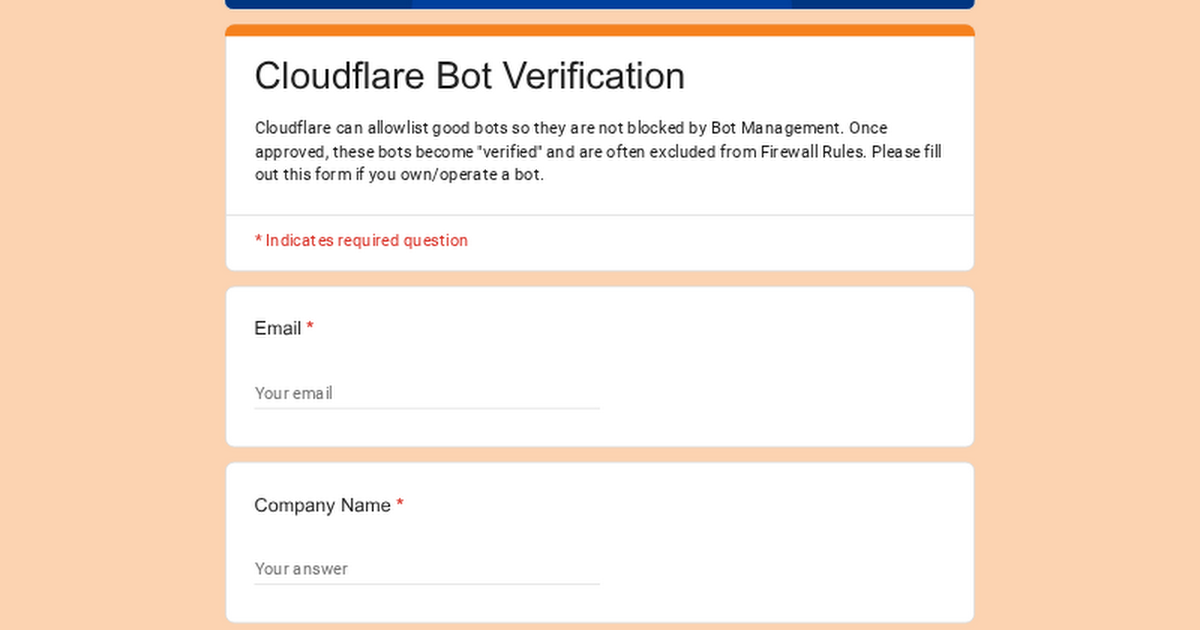
Task: Click the form description paragraph about allowlisting bots
Action: point(598,151)
